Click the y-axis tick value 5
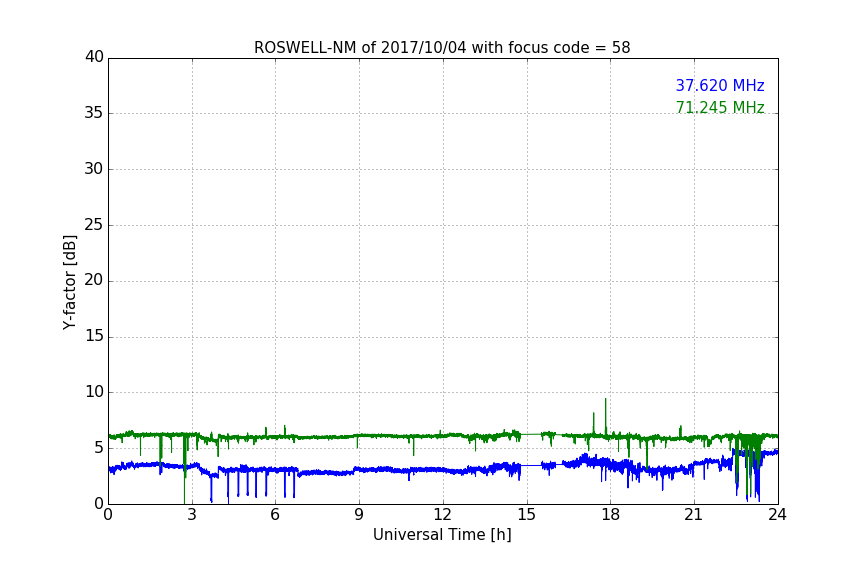 click(x=99, y=448)
